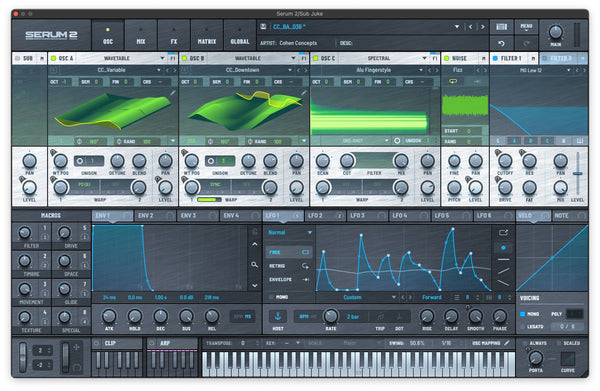This screenshot has width=600, height=391.
Task: Open the OSC B WAVETABLE type dropdown
Action: pyautogui.click(x=293, y=58)
